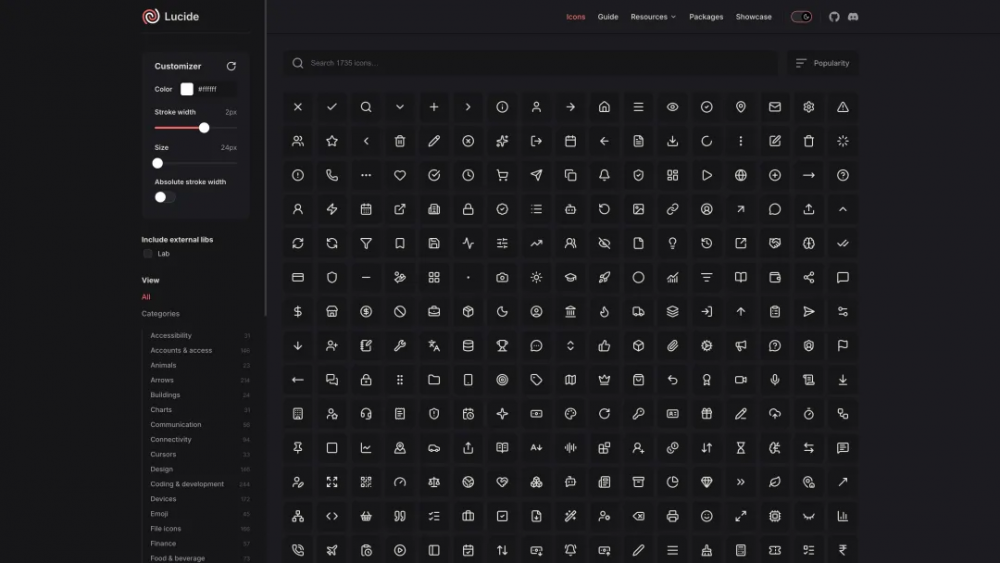Reset customizer with the refresh icon
Screen dimensions: 1000x563
click(x=231, y=66)
